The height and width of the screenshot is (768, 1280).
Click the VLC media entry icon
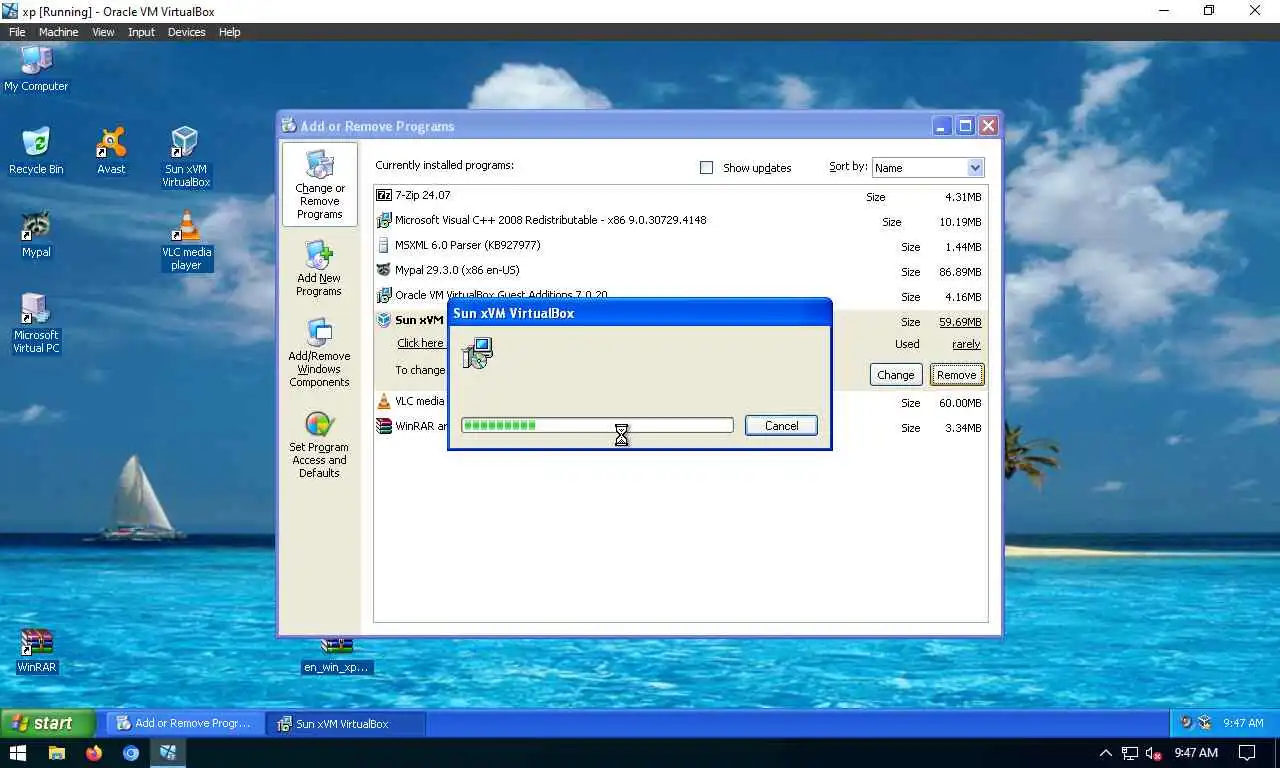click(383, 401)
